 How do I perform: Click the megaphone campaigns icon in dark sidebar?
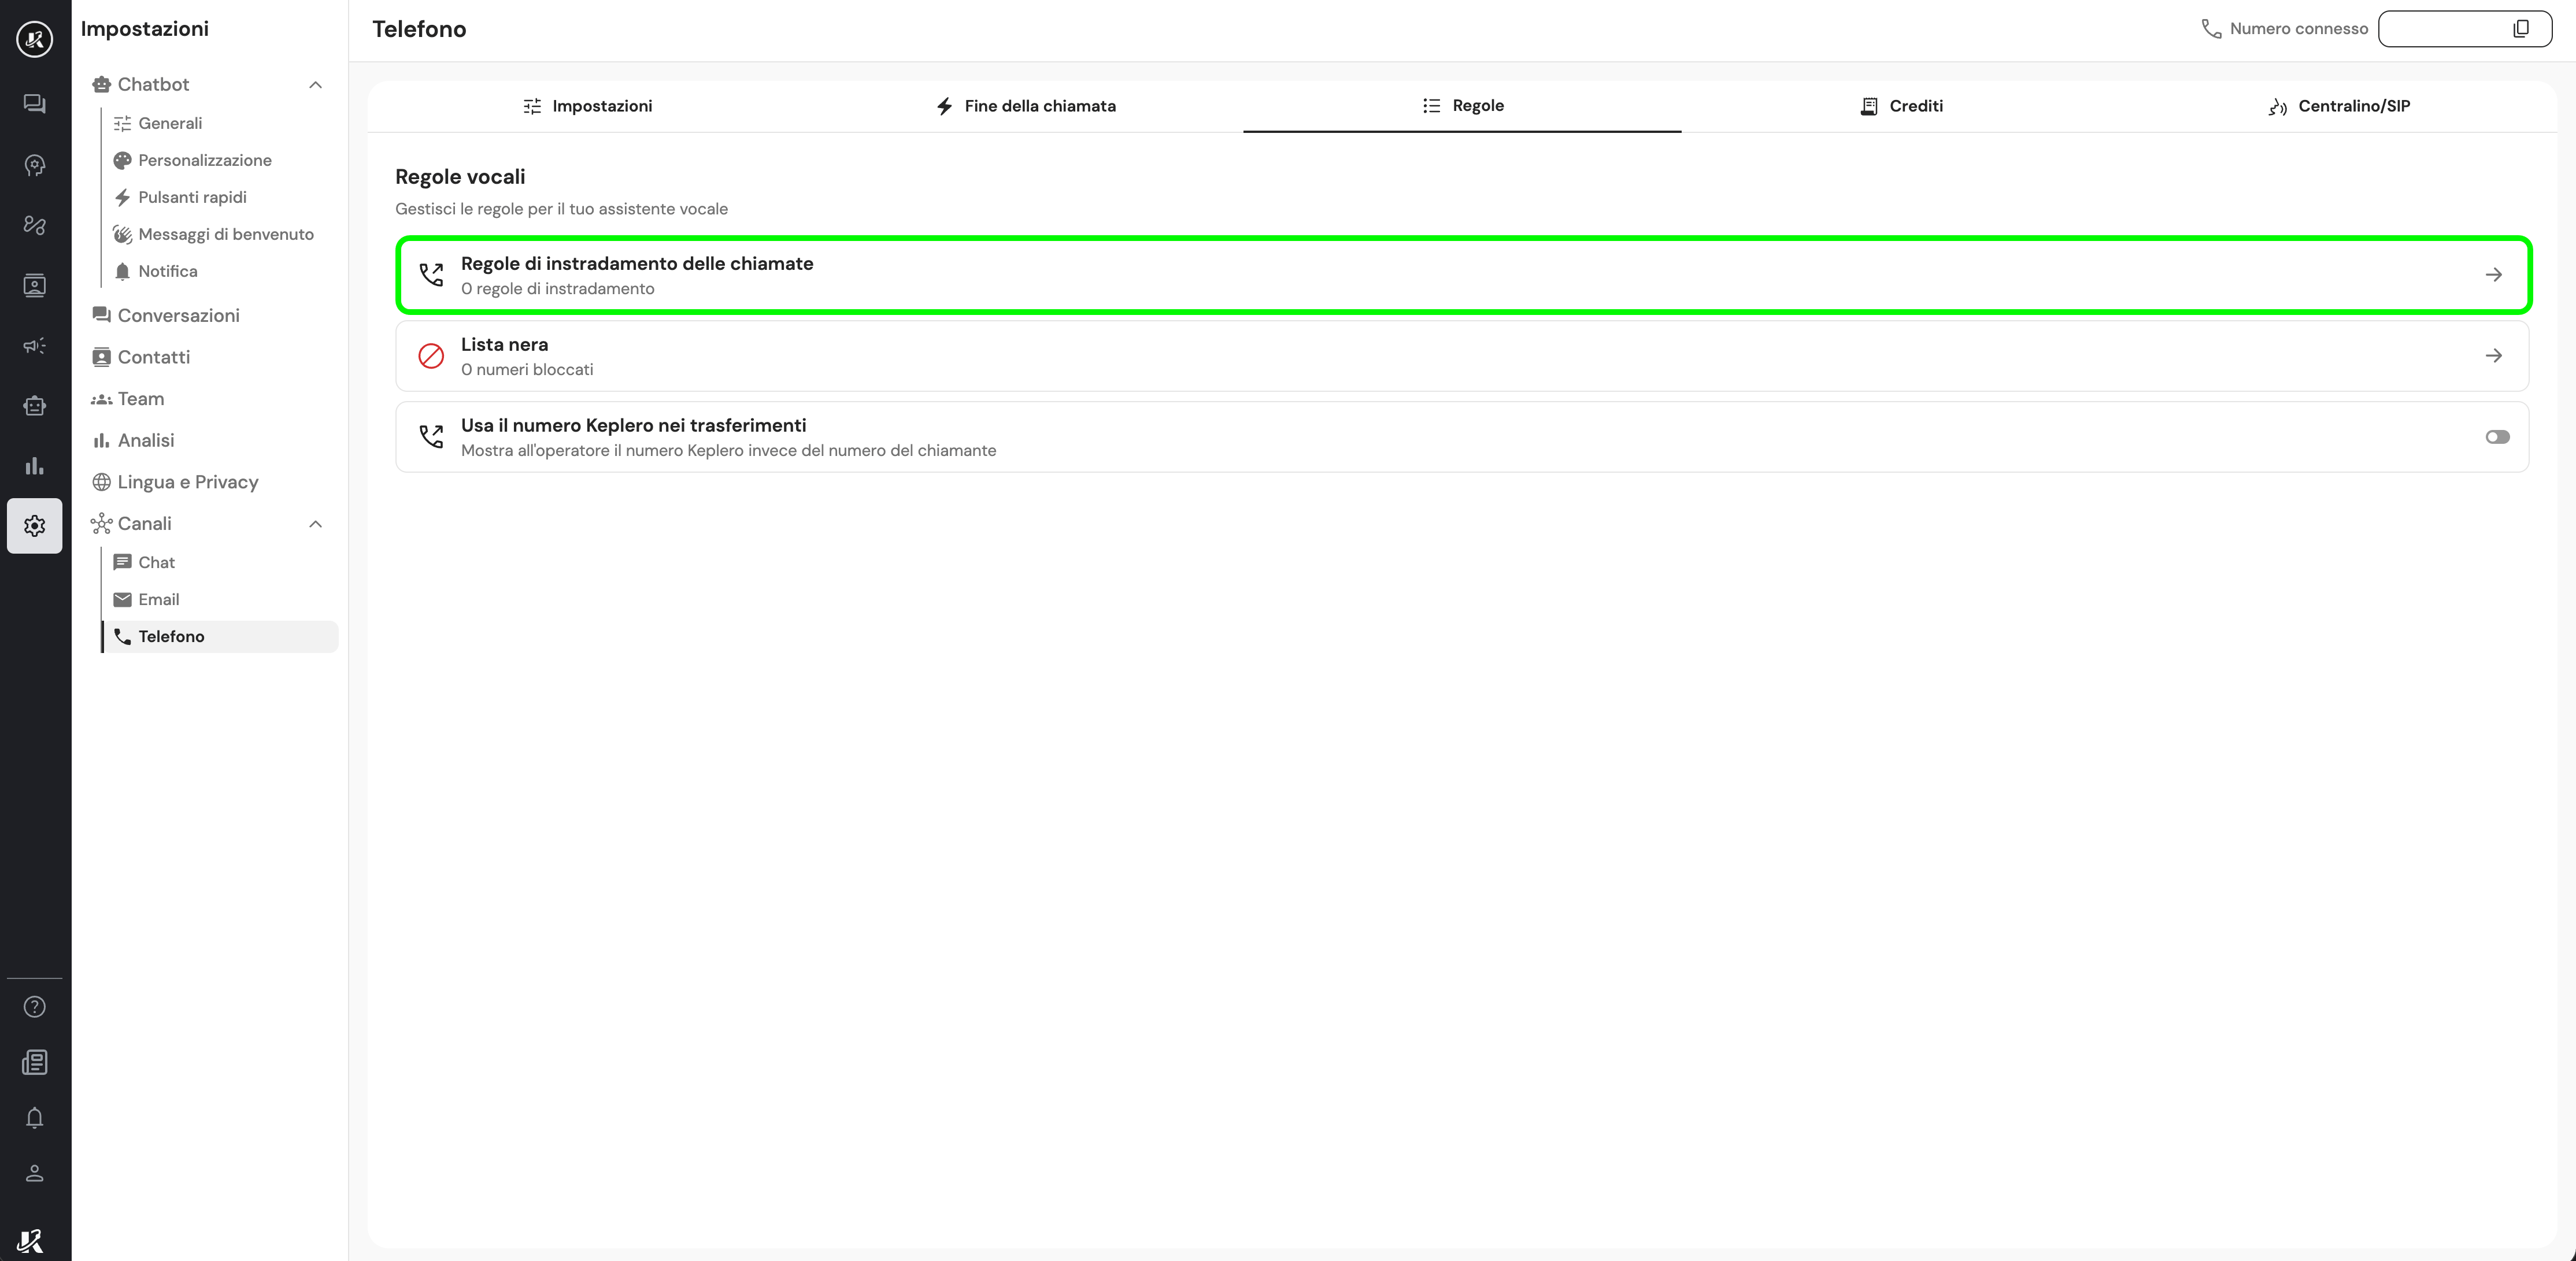tap(35, 346)
